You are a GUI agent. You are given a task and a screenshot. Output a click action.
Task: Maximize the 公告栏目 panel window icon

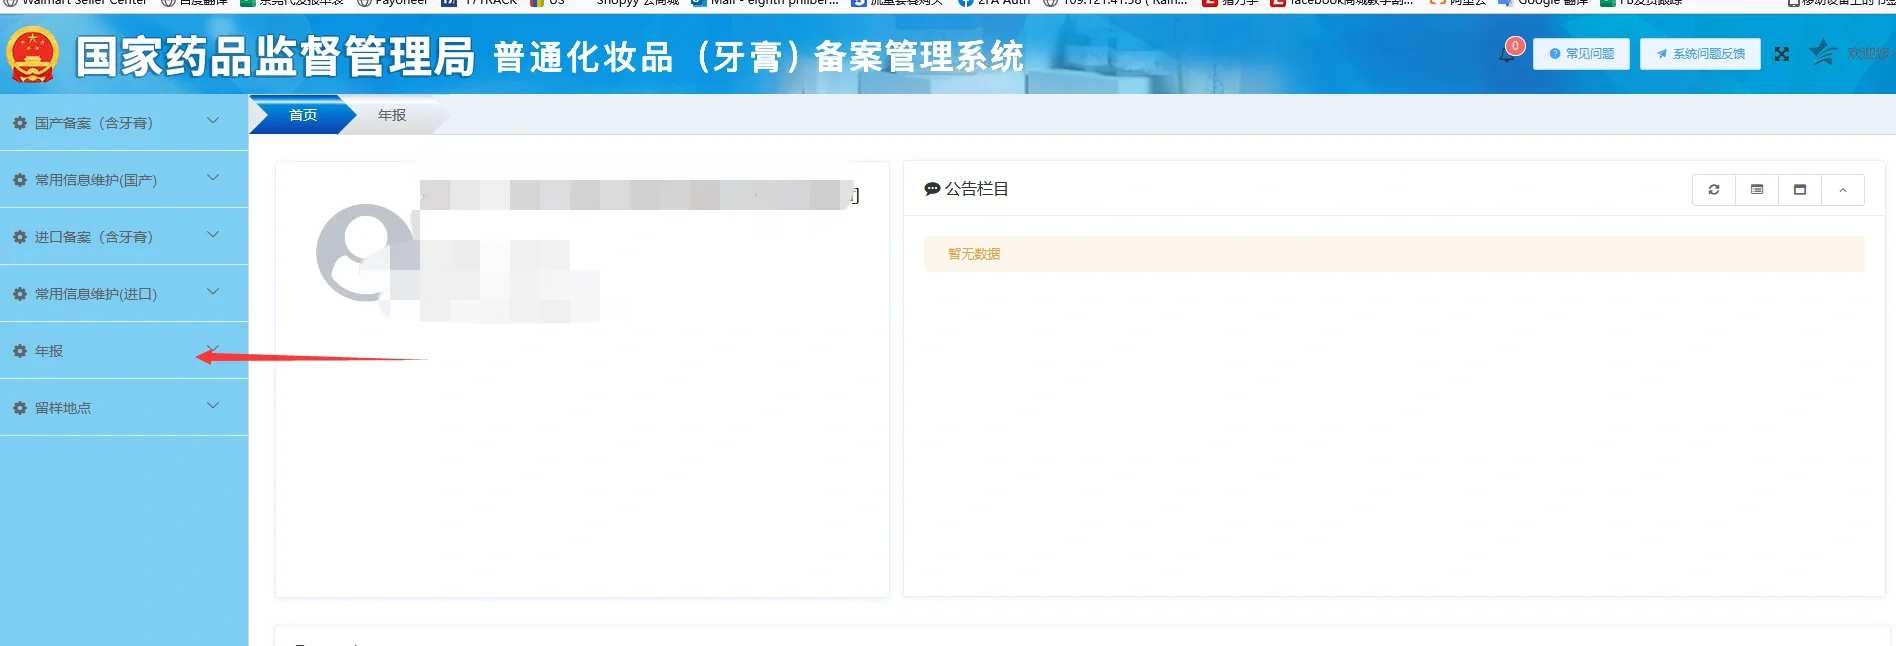pos(1800,190)
